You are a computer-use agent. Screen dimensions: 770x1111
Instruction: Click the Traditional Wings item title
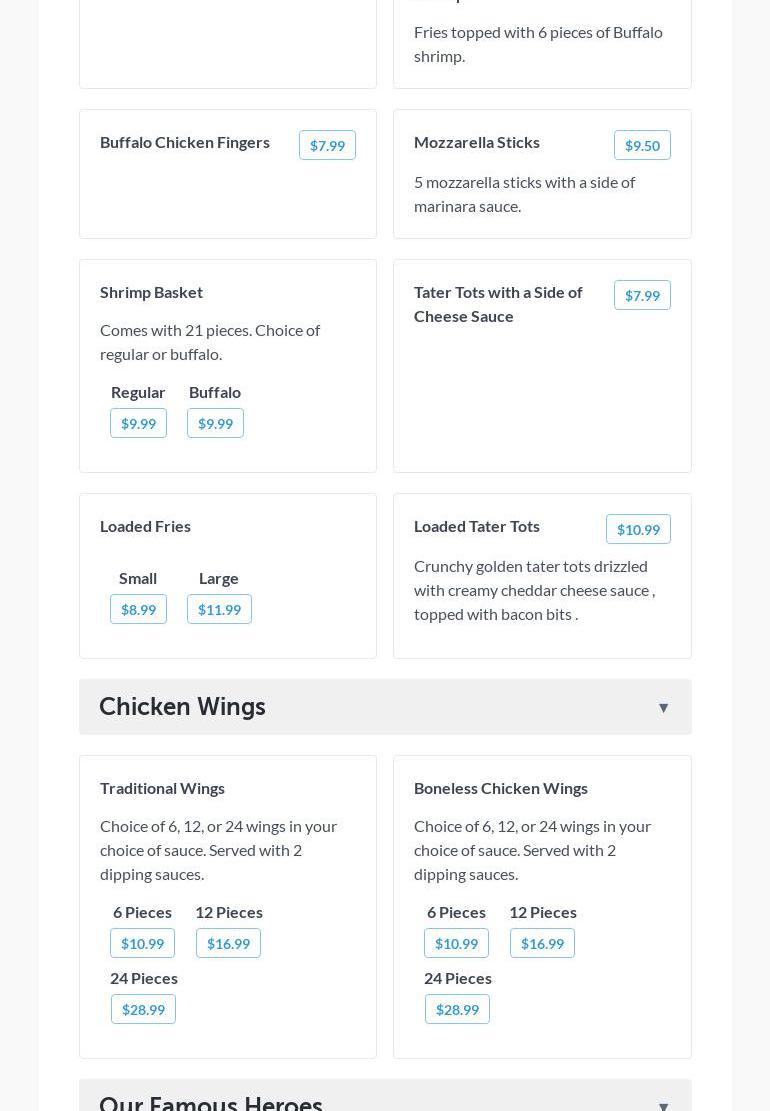(x=162, y=788)
